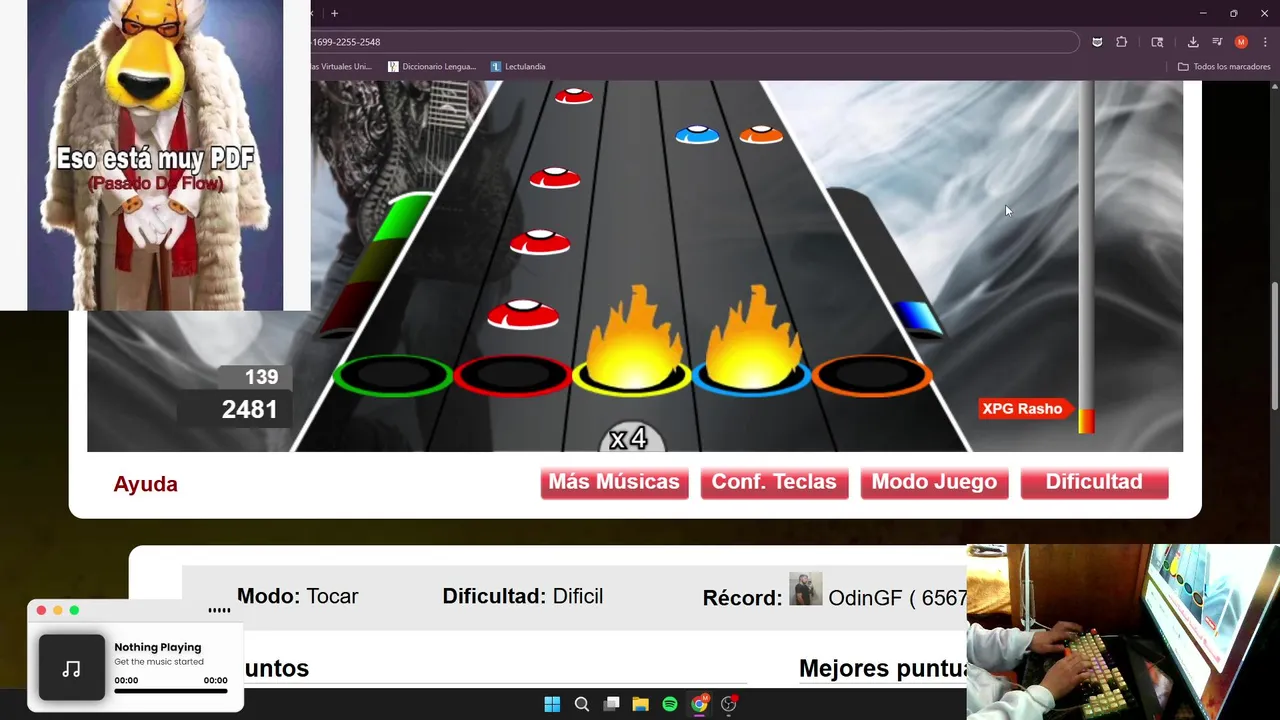Image resolution: width=1280 pixels, height=720 pixels.
Task: Change the Dificultad setting
Action: [x=1094, y=482]
